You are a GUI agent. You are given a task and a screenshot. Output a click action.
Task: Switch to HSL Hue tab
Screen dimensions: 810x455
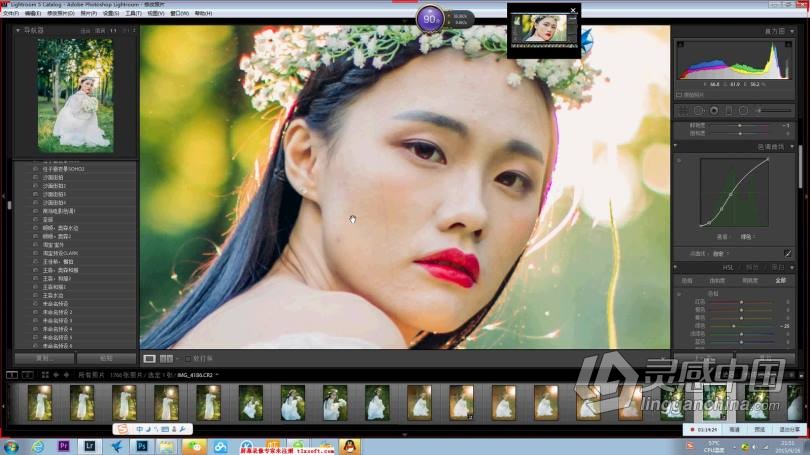687,280
